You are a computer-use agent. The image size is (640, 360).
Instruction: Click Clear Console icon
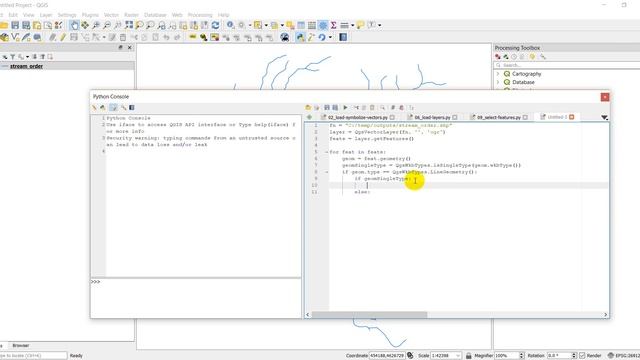pyautogui.click(x=94, y=107)
